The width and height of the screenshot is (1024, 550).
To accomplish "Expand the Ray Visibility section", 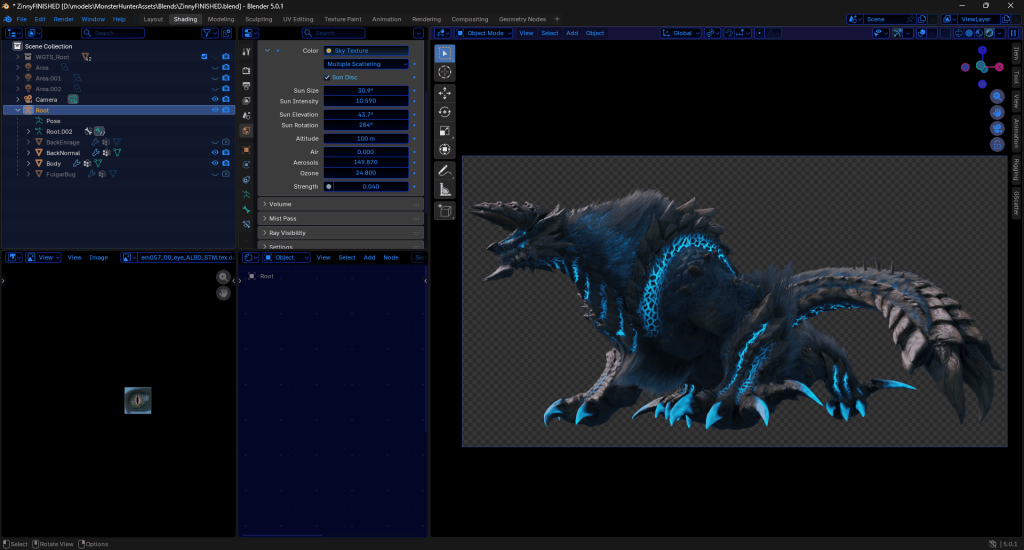I will pyautogui.click(x=341, y=233).
